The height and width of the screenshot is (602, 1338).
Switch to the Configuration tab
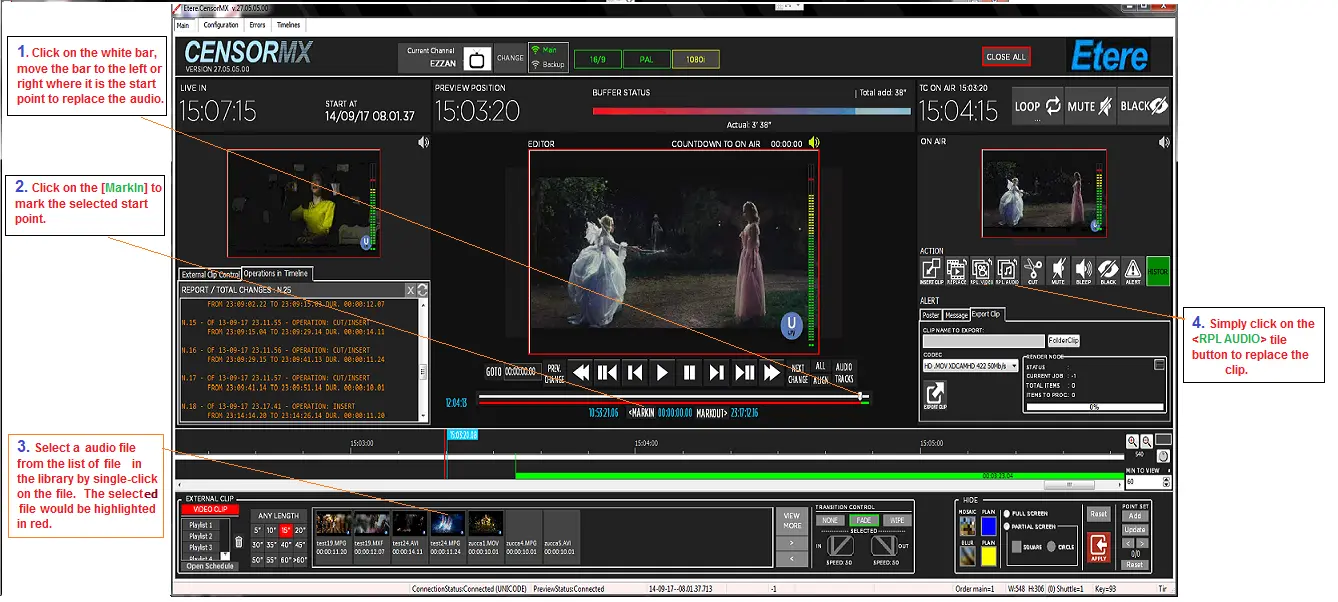(x=220, y=25)
